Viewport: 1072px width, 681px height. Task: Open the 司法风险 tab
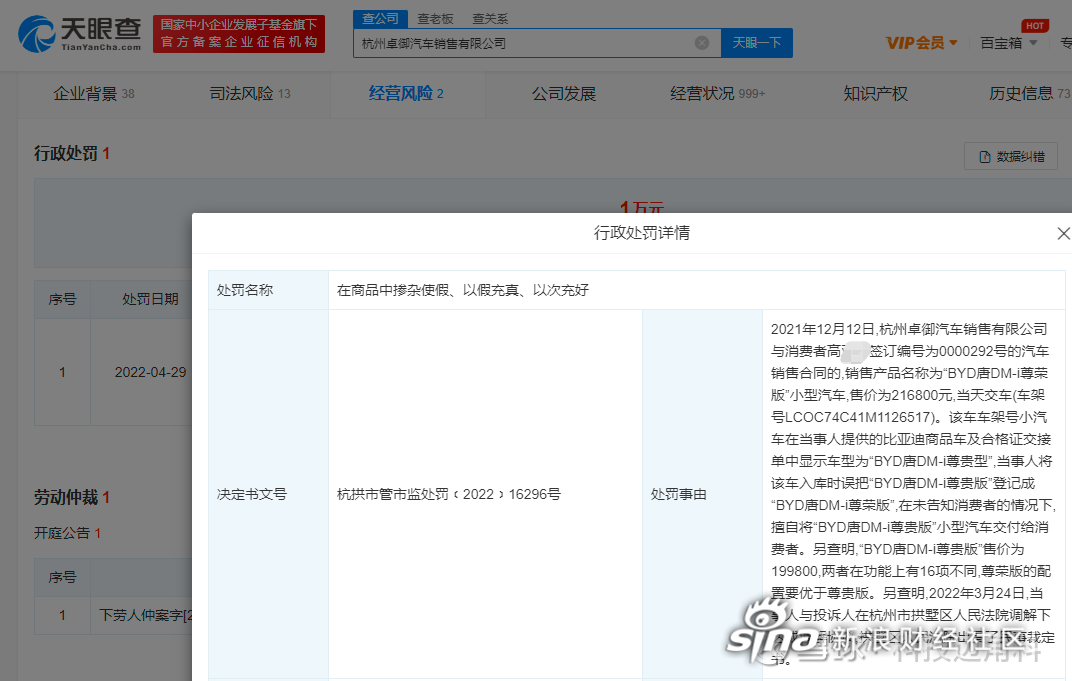coord(250,94)
